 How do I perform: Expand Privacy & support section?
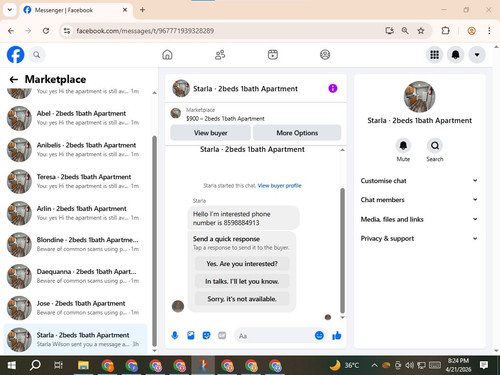click(419, 238)
